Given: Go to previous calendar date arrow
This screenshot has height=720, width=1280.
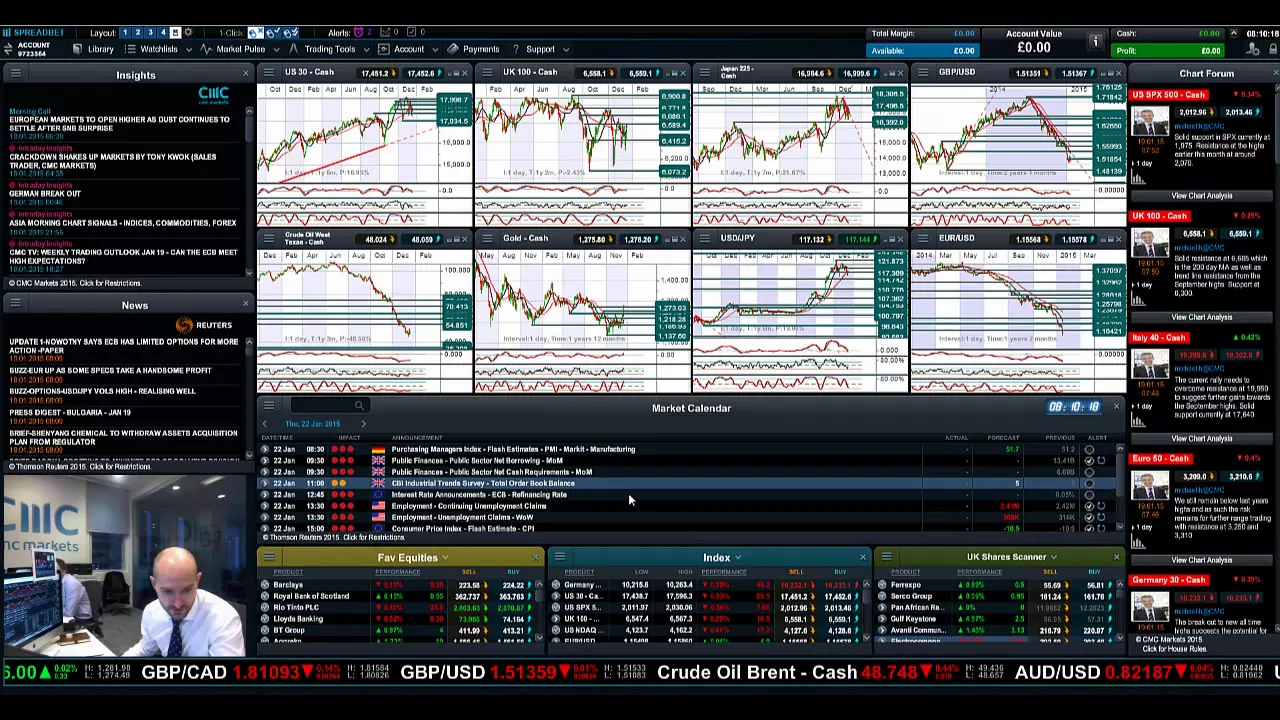Looking at the screenshot, I should pyautogui.click(x=265, y=424).
